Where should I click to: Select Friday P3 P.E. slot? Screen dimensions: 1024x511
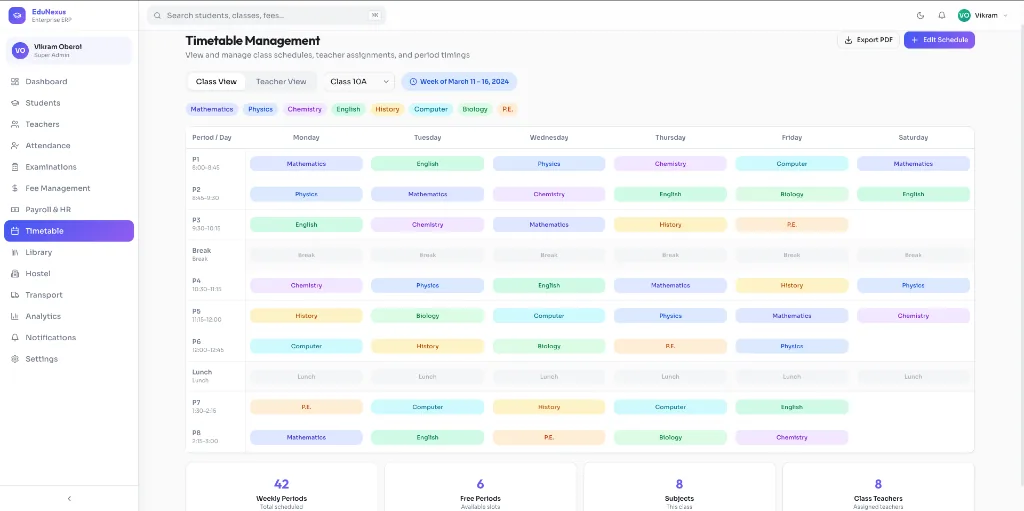[792, 225]
